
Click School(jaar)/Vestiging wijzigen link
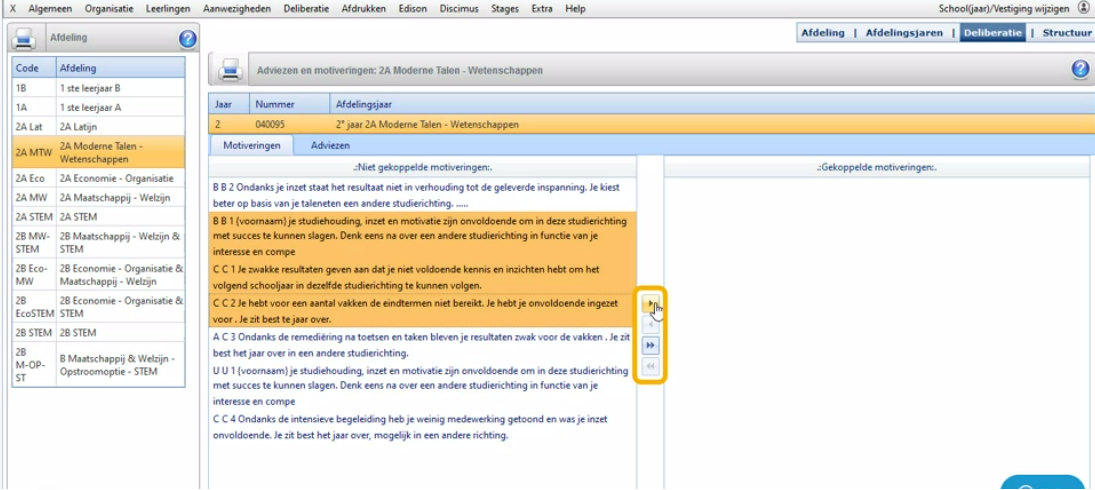tap(1020, 8)
